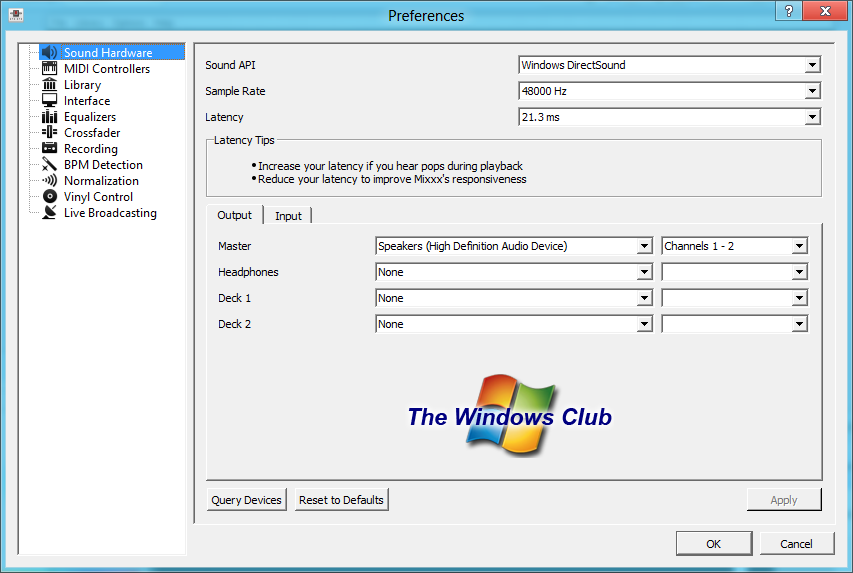Viewport: 853px width, 573px height.
Task: Click the help question mark button
Action: click(x=789, y=11)
